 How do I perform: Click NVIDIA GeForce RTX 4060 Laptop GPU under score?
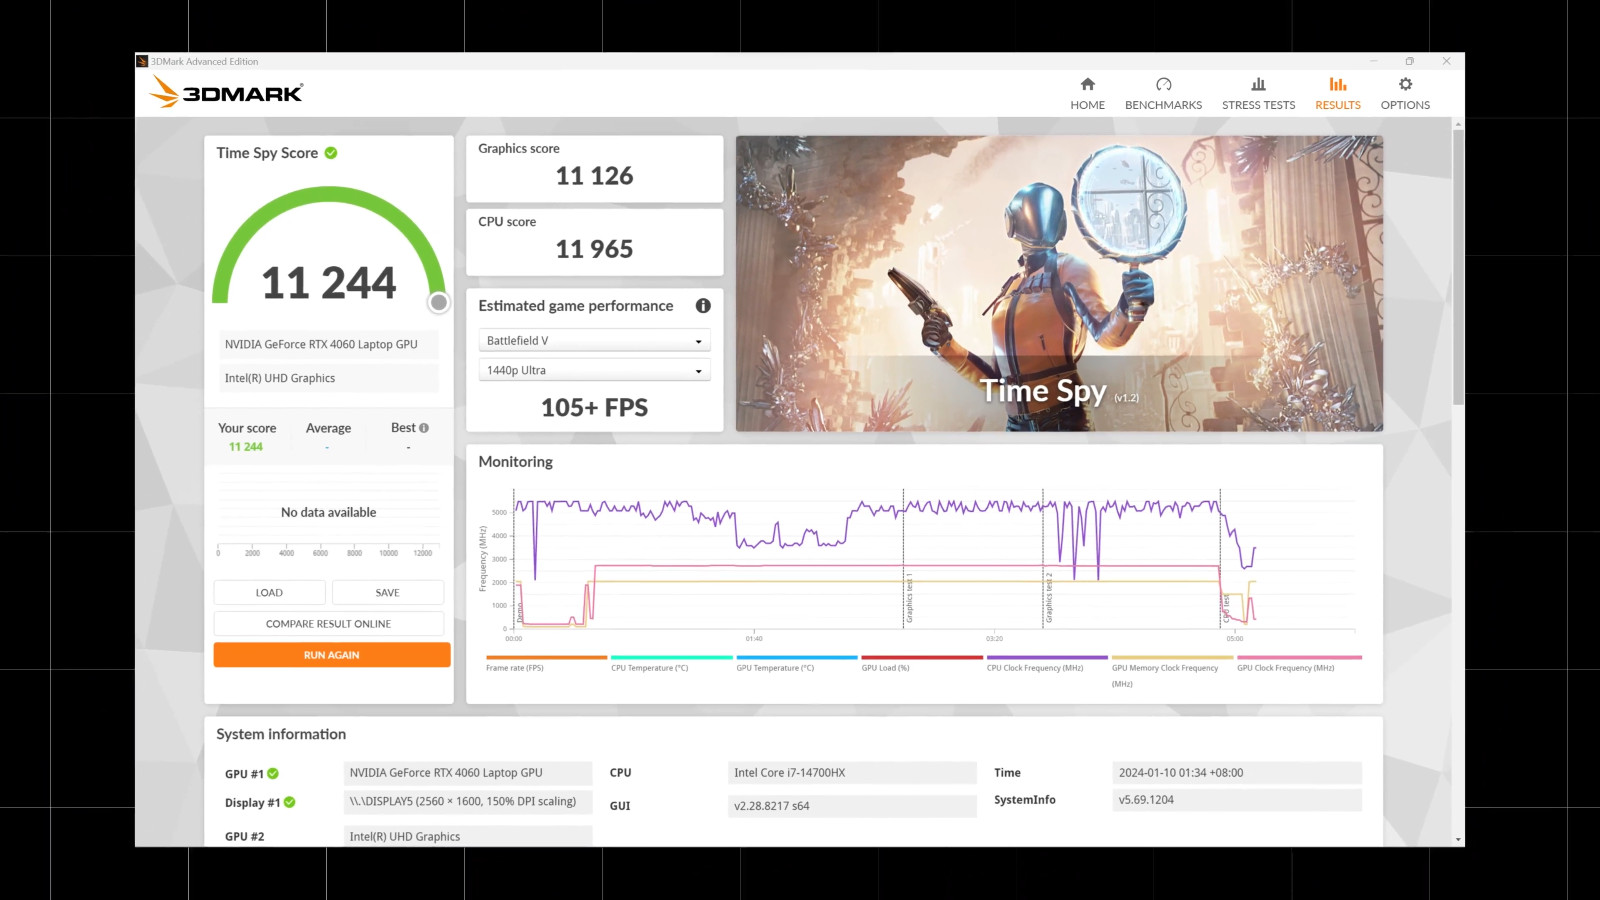pos(329,344)
